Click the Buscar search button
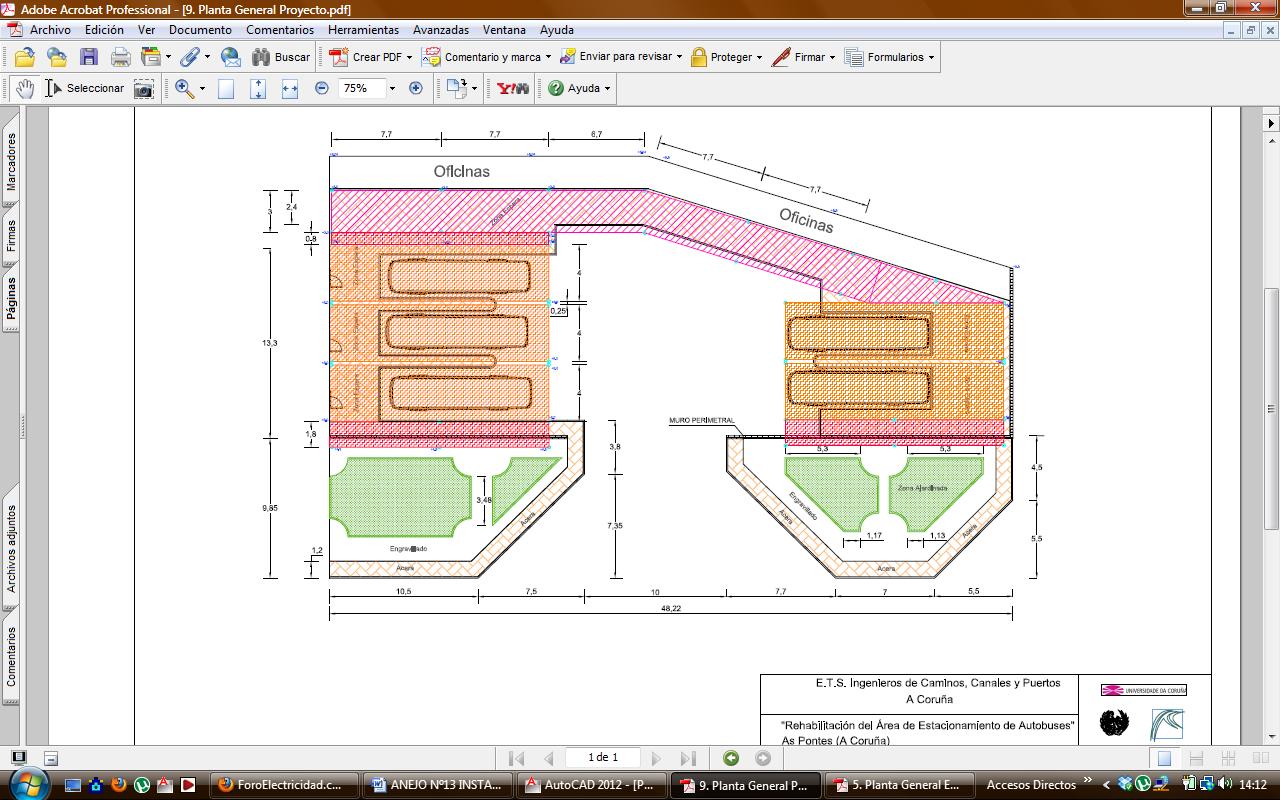Viewport: 1280px width, 800px height. [x=281, y=57]
